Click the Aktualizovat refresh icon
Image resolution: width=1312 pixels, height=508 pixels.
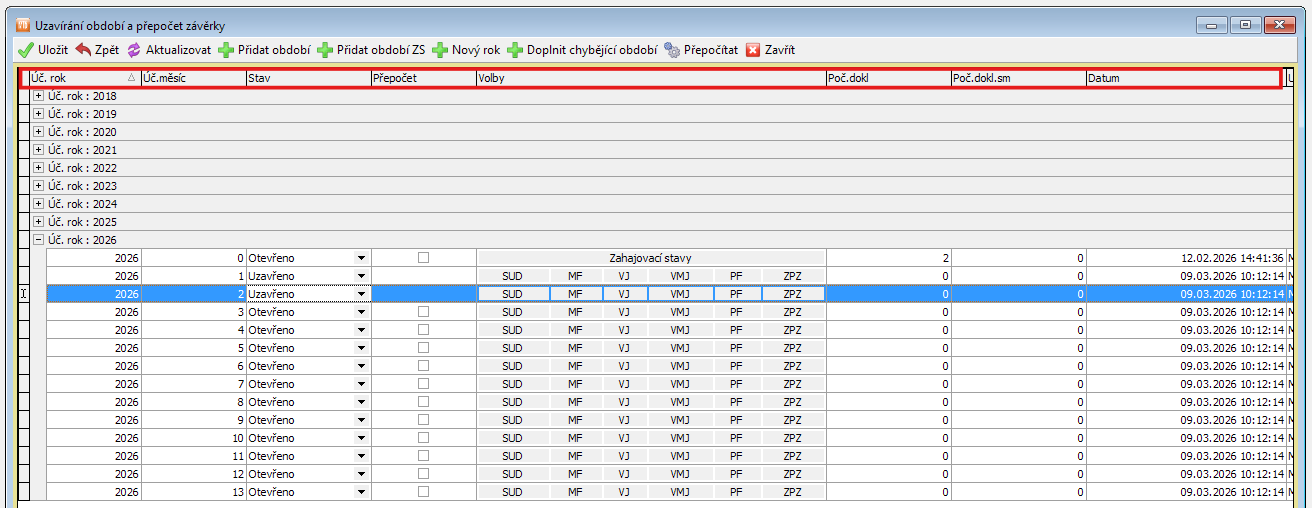(133, 50)
